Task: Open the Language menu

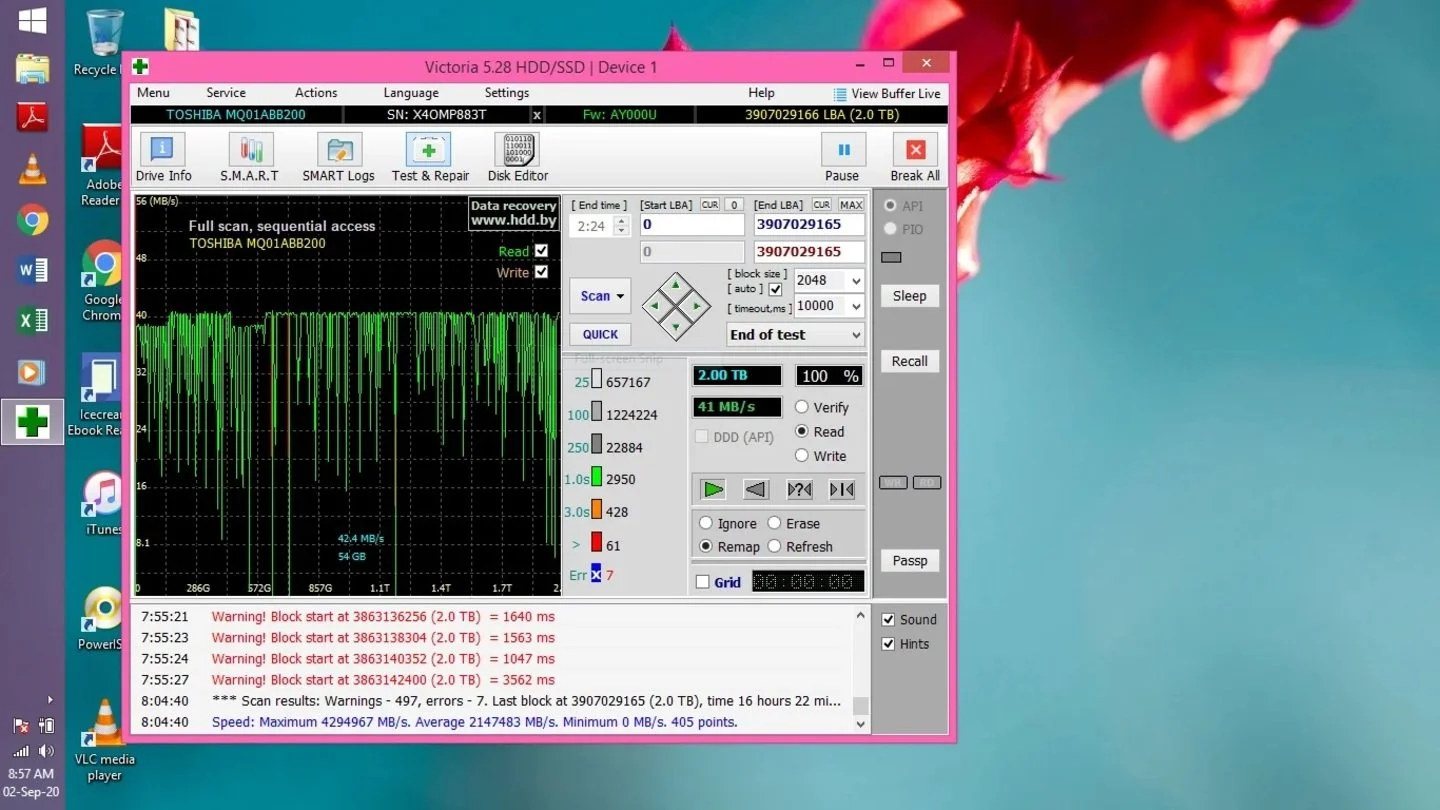Action: click(411, 93)
